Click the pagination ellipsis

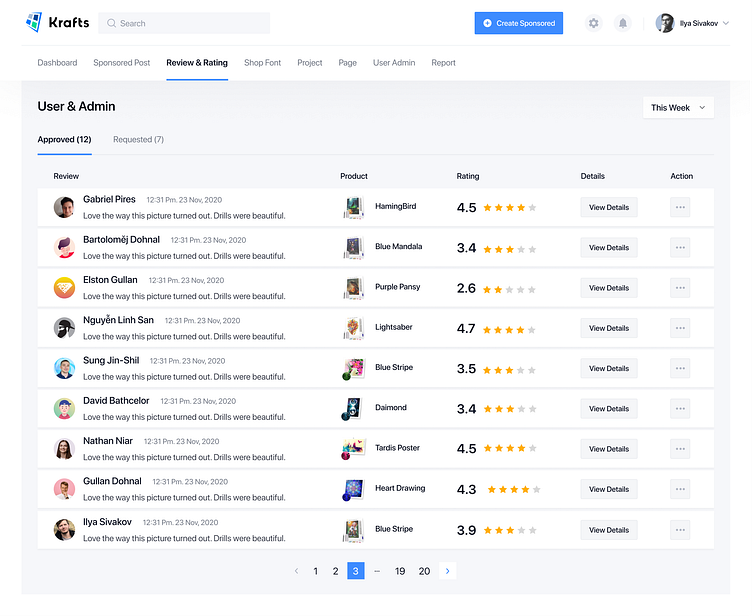click(x=377, y=571)
